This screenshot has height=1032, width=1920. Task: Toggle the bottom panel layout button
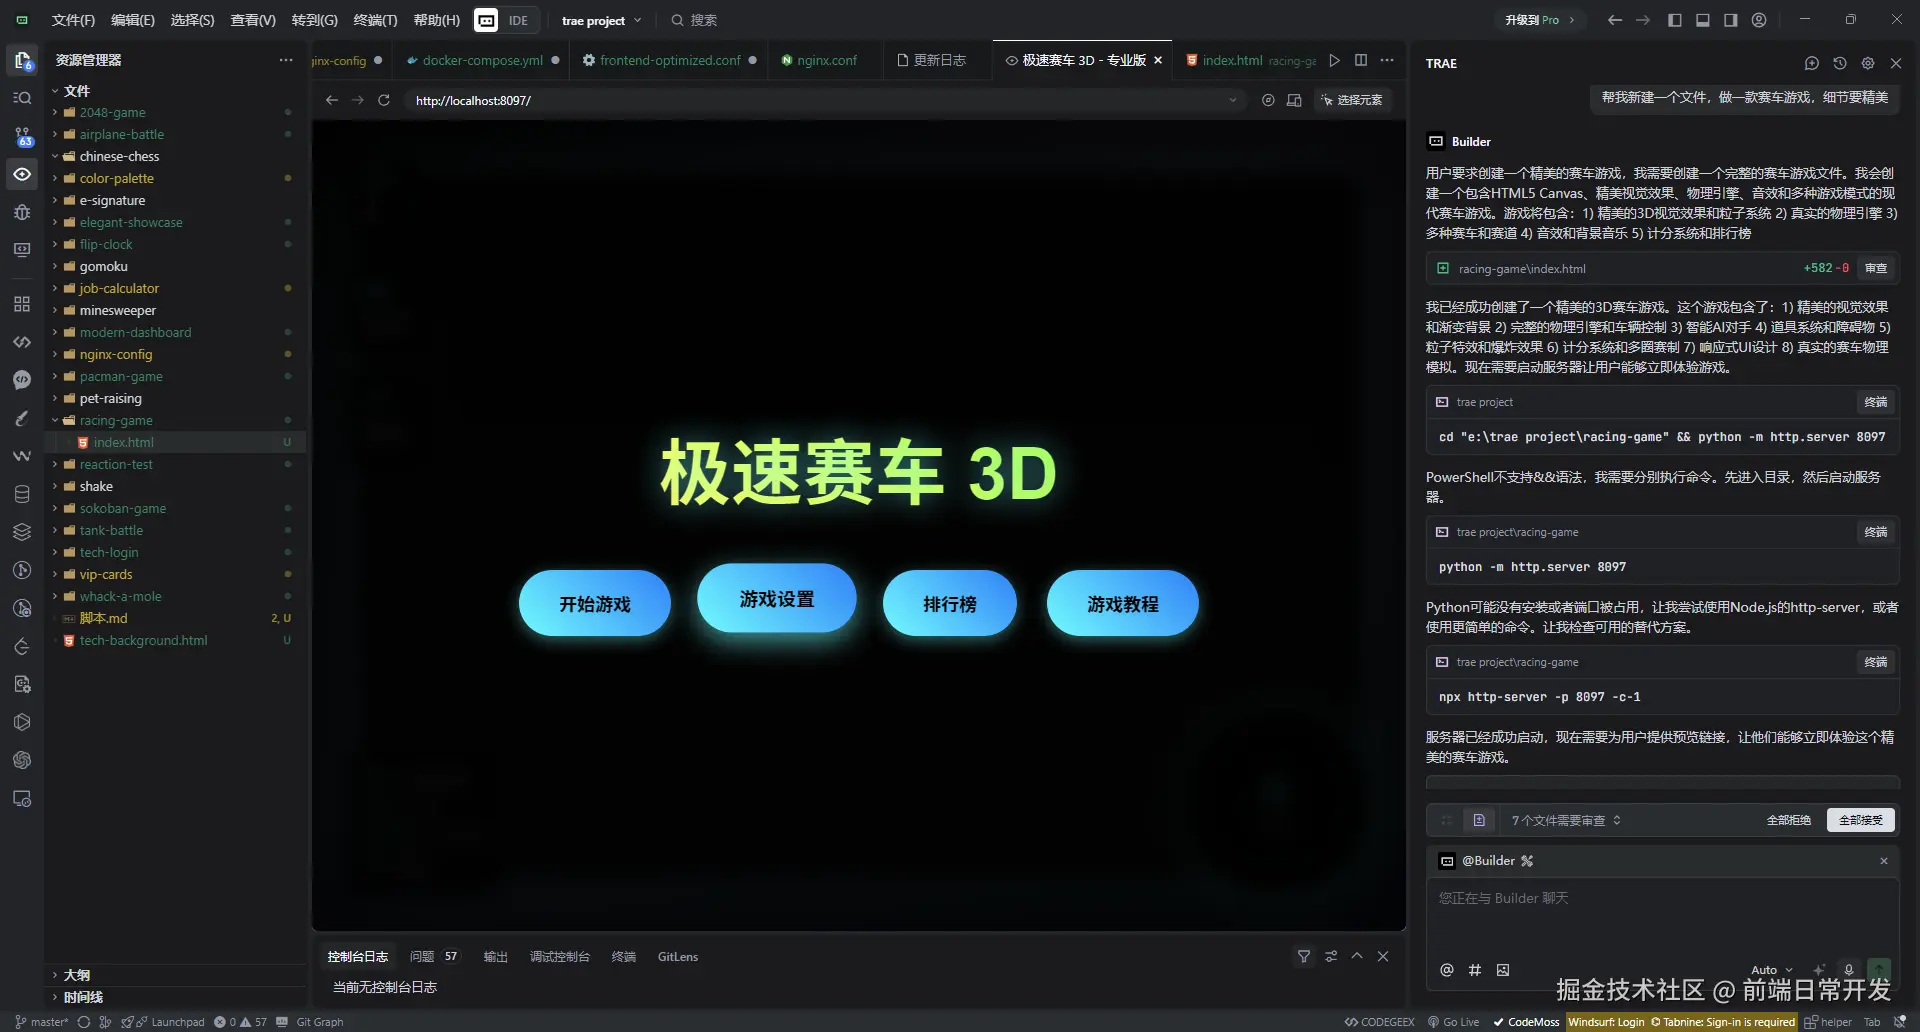click(x=1703, y=20)
